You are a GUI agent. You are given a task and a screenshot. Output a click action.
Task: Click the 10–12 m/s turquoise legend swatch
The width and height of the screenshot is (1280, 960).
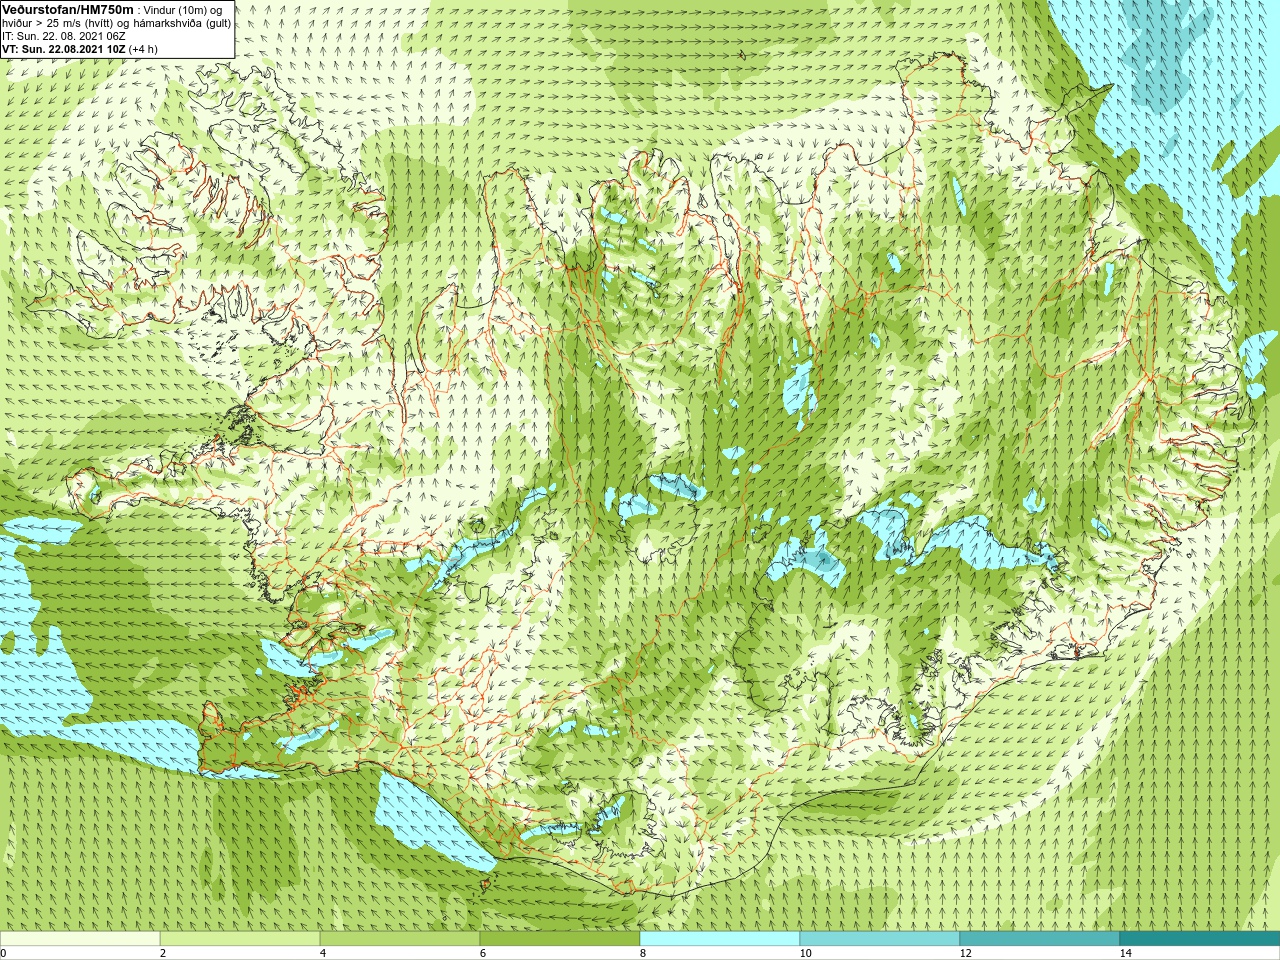[x=880, y=939]
